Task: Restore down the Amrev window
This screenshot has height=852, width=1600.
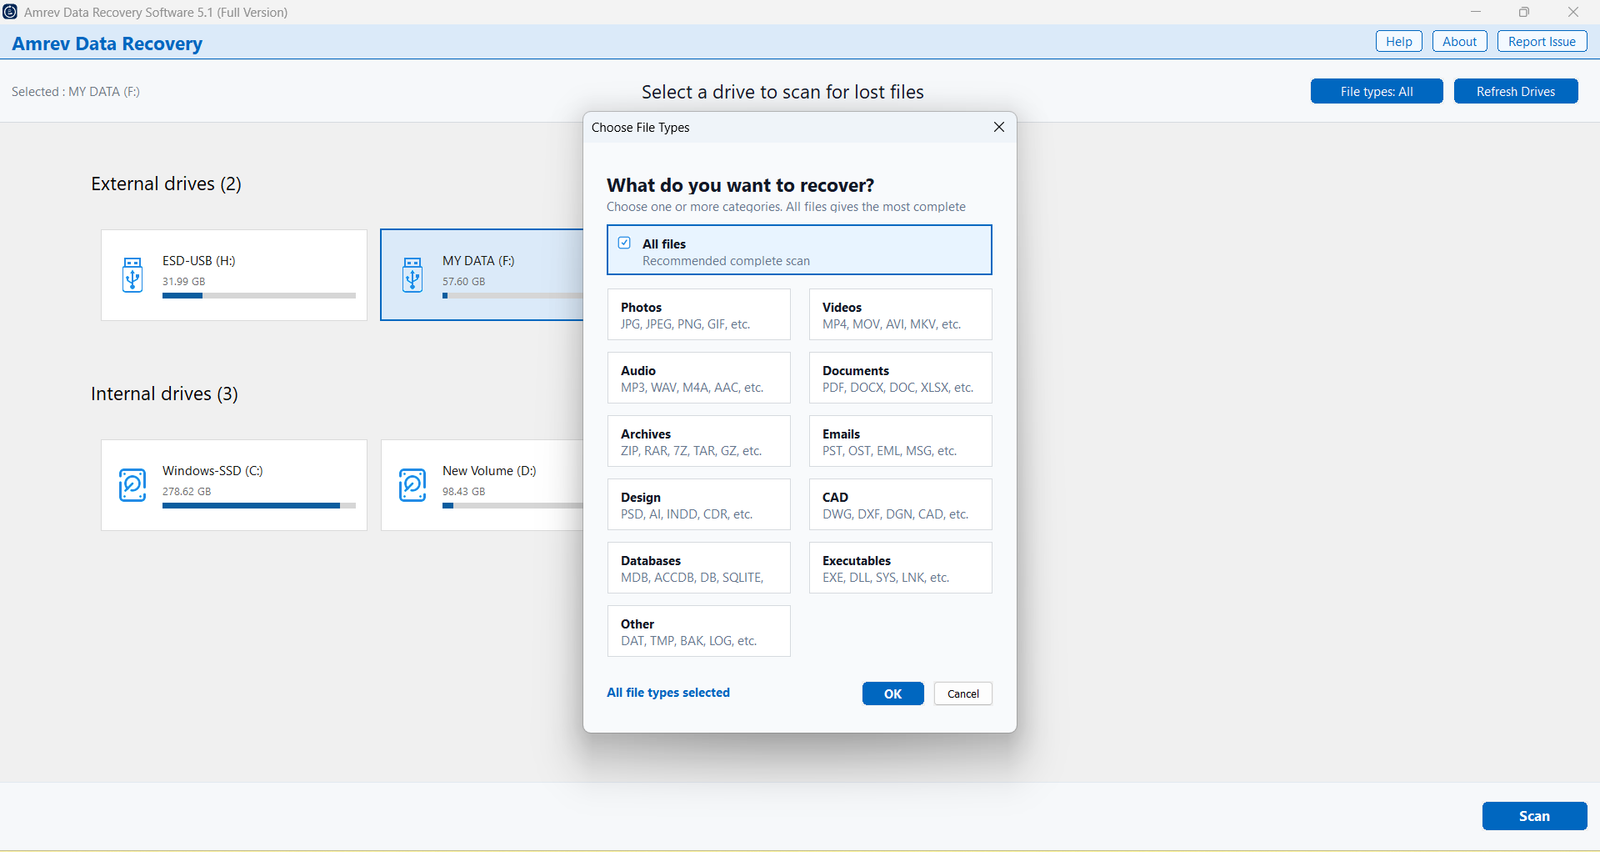Action: [1524, 12]
